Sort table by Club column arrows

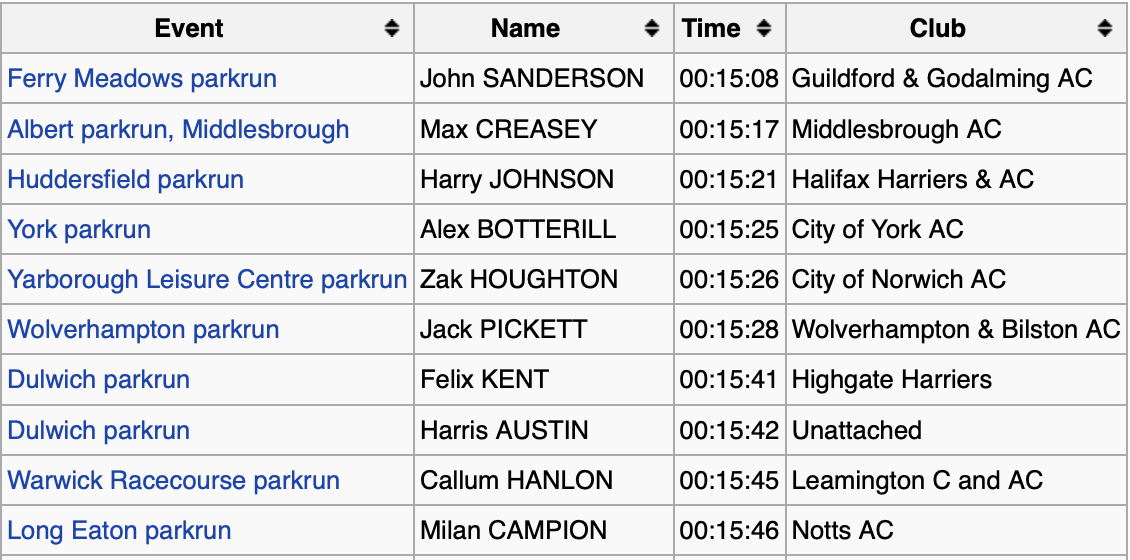[1105, 28]
